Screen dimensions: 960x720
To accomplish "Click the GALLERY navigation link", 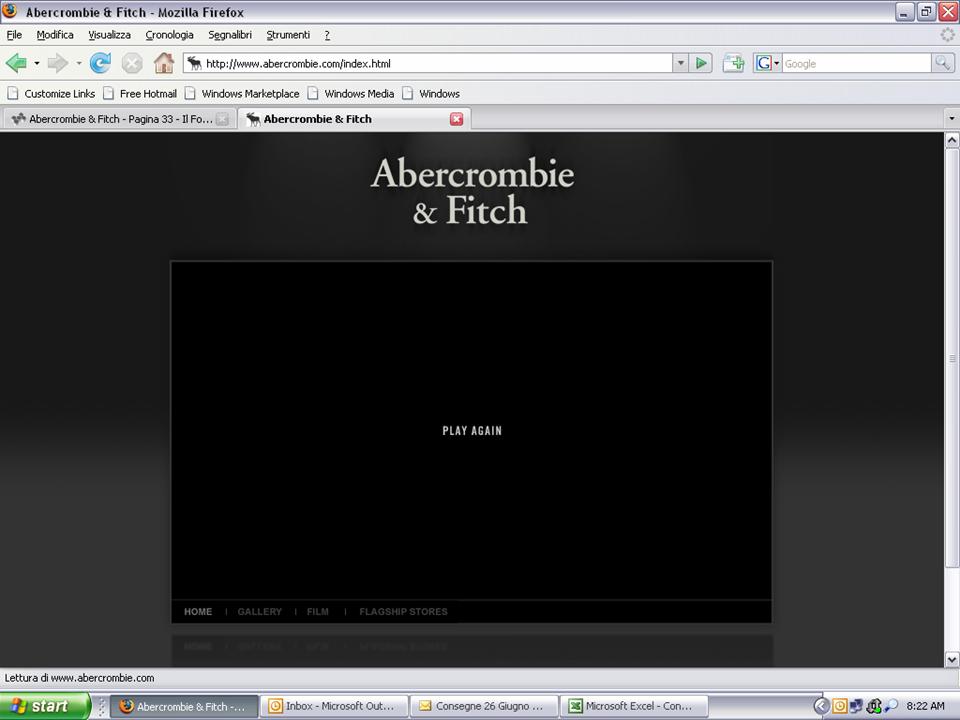I will pyautogui.click(x=259, y=612).
